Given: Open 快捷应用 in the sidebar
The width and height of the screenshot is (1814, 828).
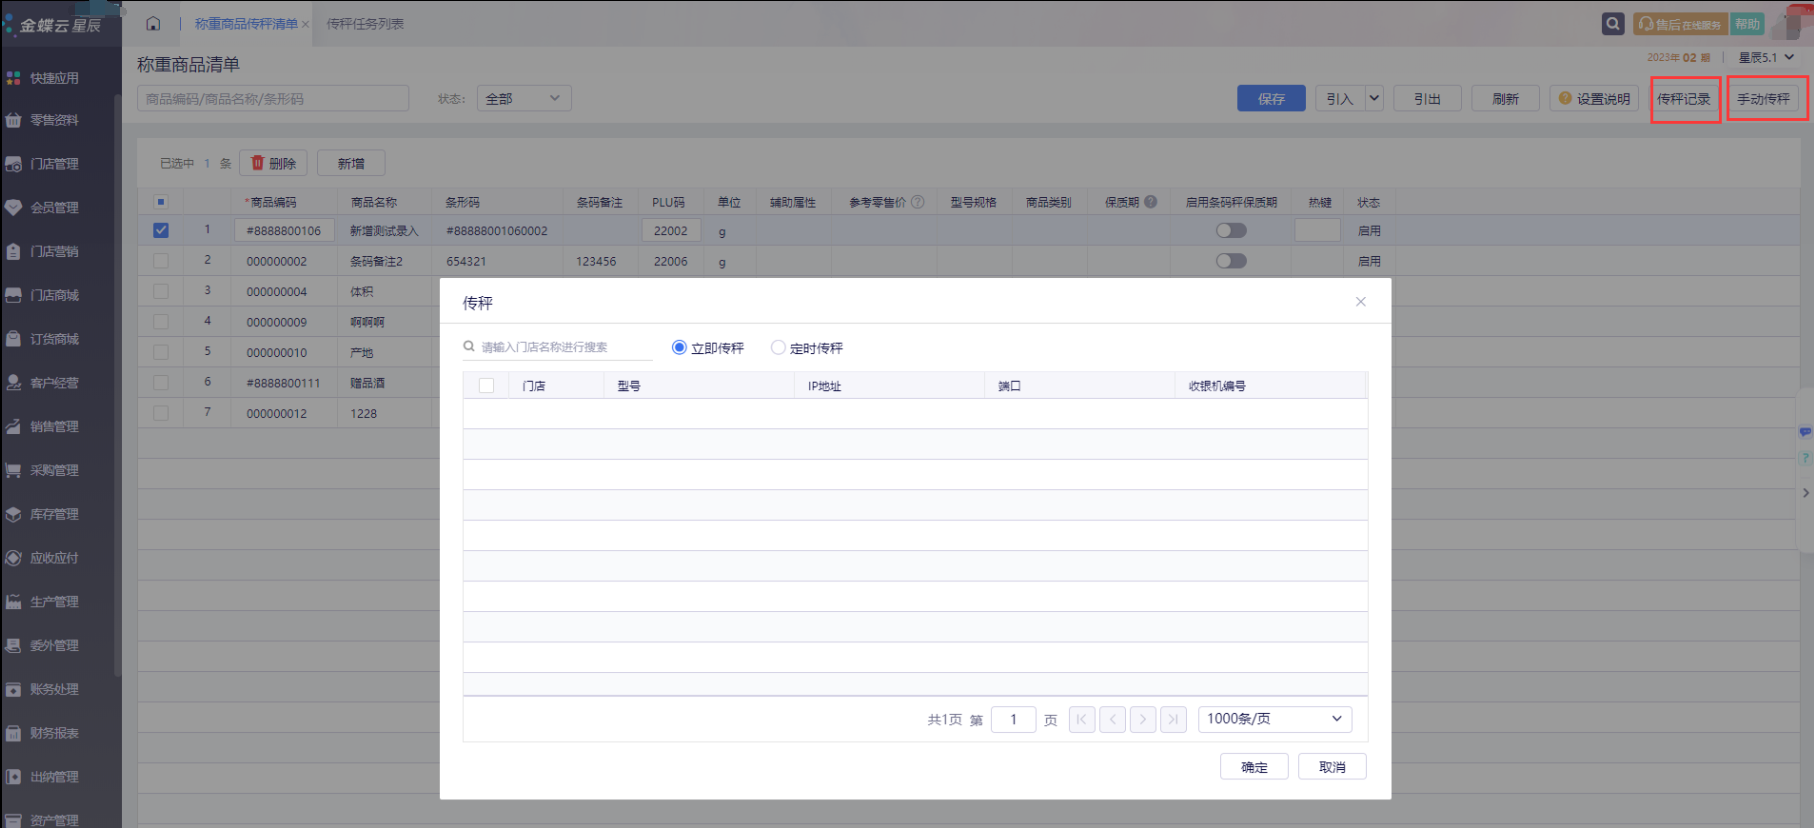Looking at the screenshot, I should pos(54,78).
